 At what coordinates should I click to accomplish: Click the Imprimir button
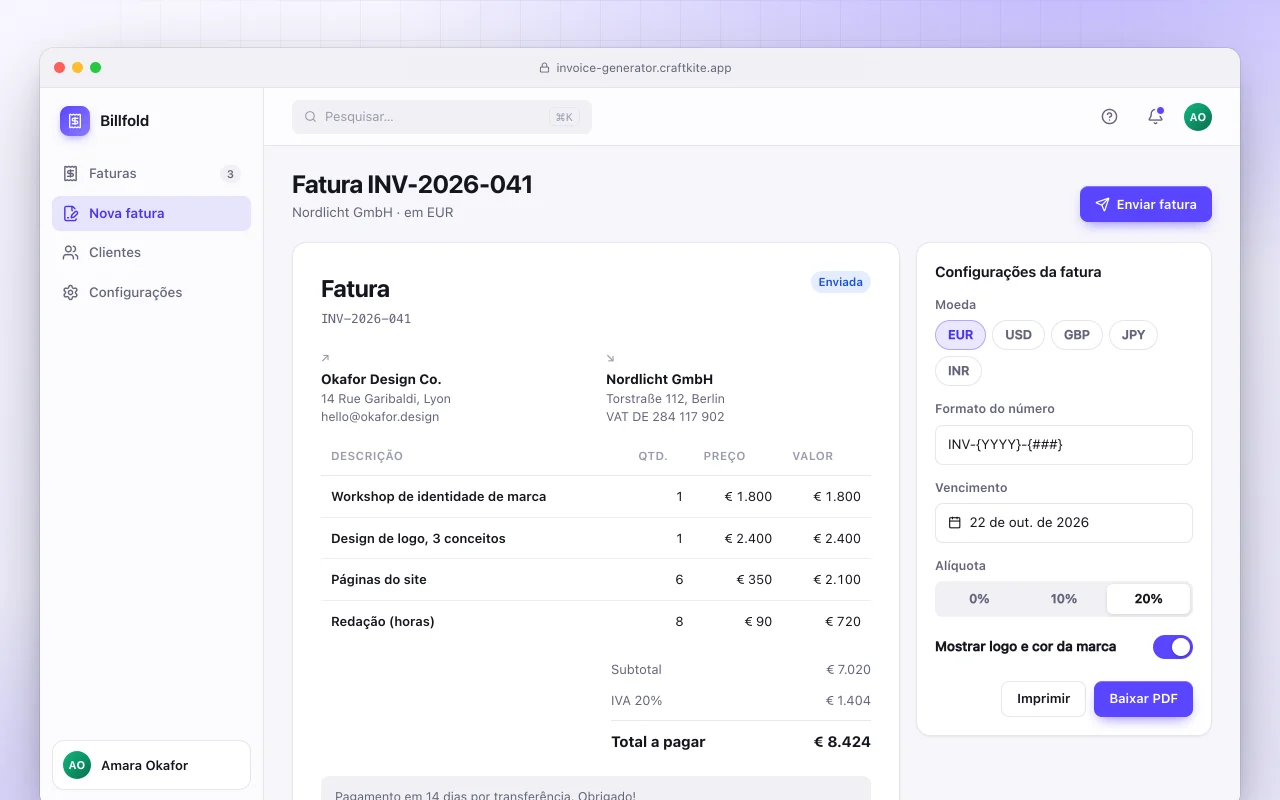tap(1043, 699)
